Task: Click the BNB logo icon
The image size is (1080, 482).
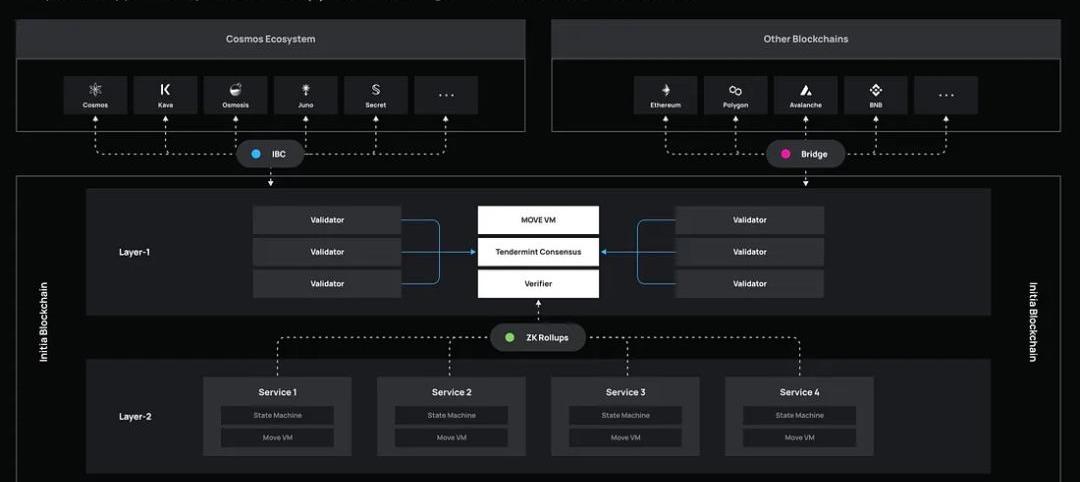Action: pyautogui.click(x=875, y=90)
